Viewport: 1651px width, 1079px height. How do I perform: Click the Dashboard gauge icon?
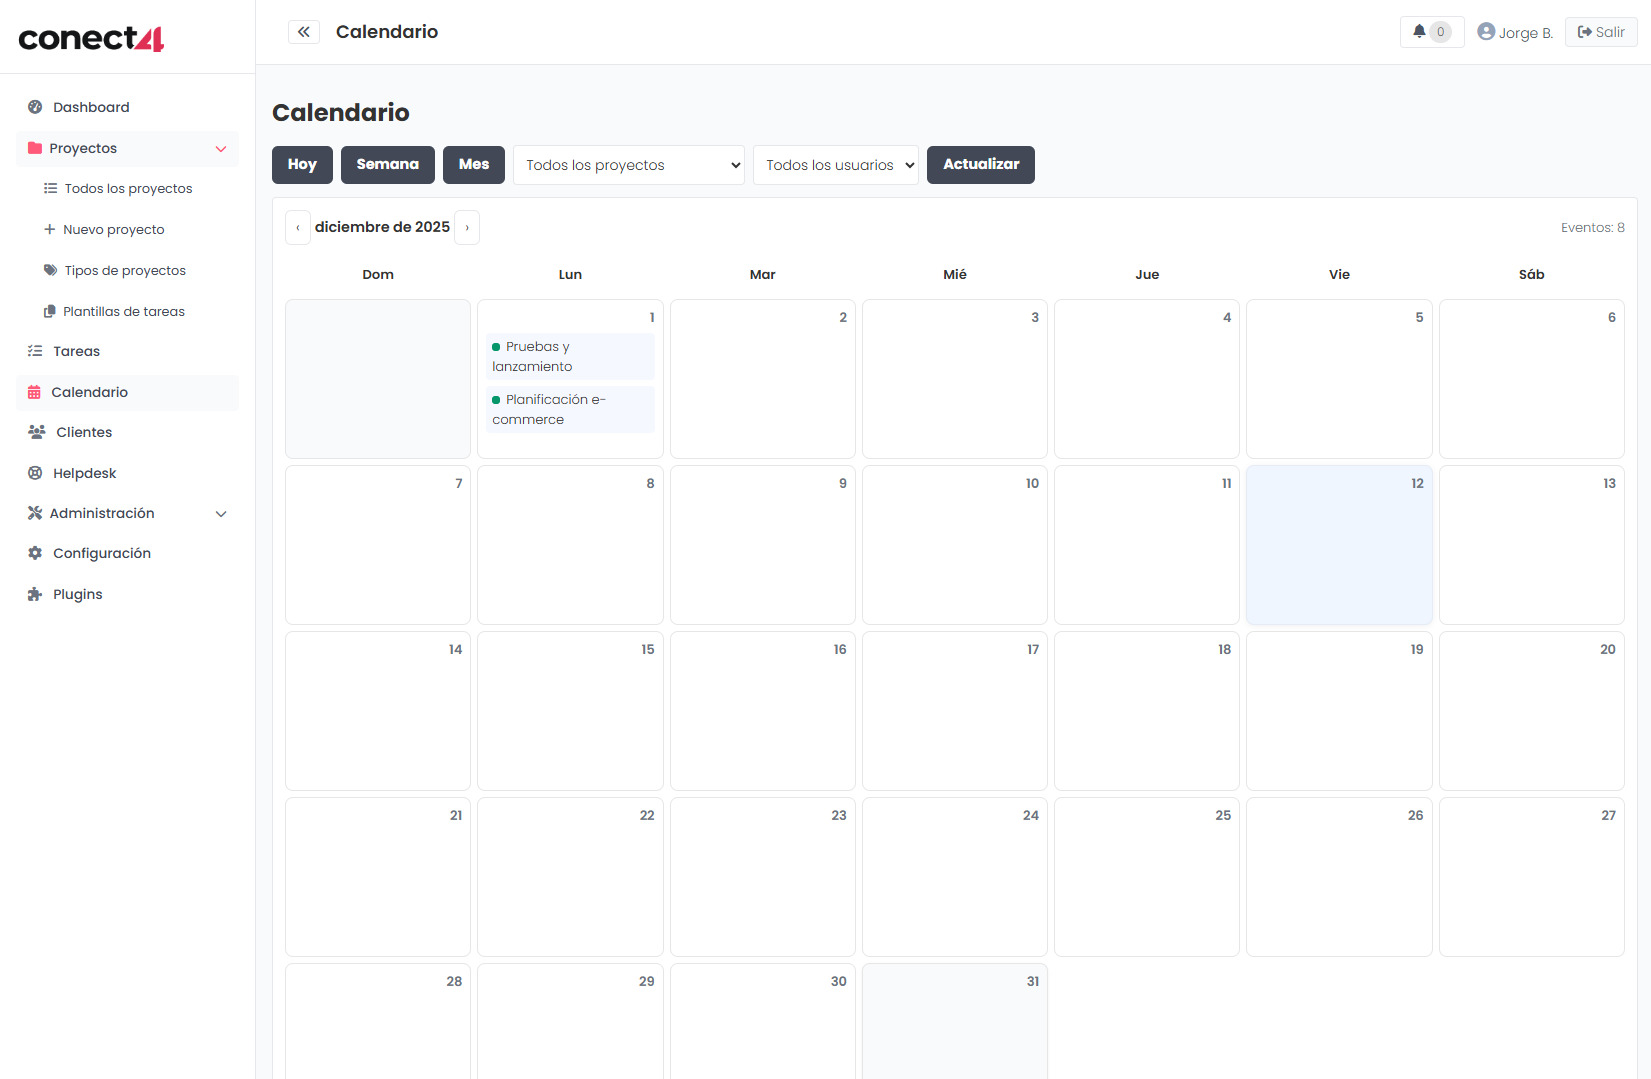[x=35, y=107]
